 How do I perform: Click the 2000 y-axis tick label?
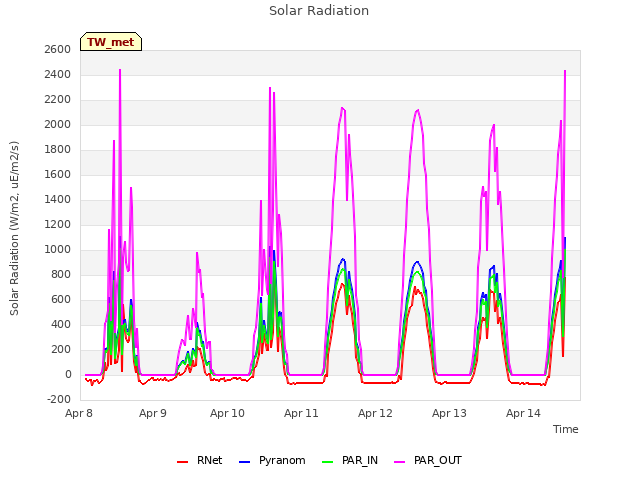58,124
